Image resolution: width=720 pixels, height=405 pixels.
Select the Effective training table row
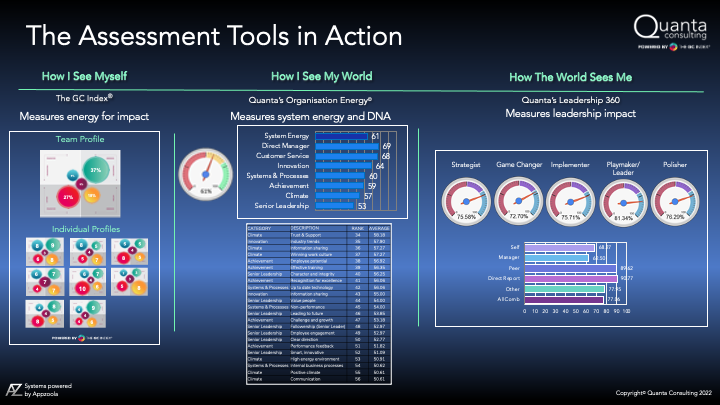tap(319, 267)
